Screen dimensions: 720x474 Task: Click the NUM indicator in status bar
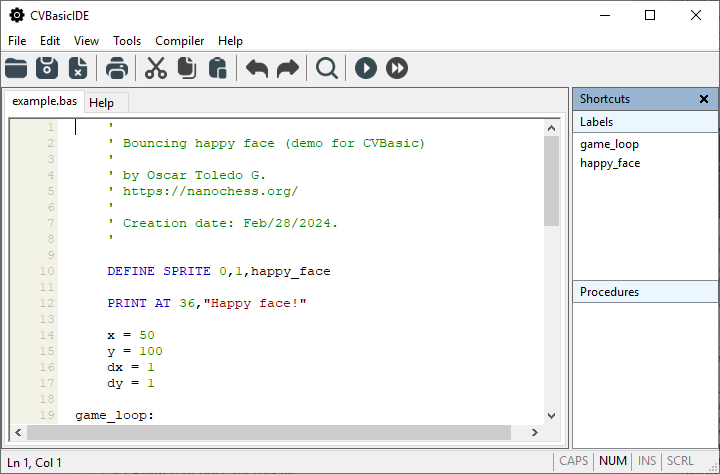(x=613, y=461)
